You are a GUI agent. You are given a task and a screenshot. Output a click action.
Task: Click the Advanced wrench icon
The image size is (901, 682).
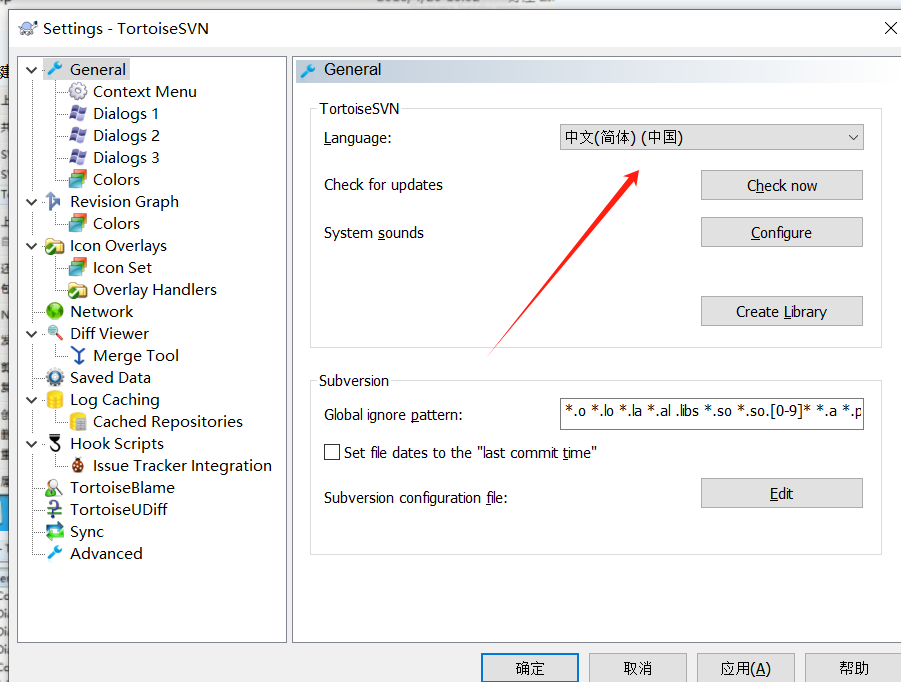55,553
